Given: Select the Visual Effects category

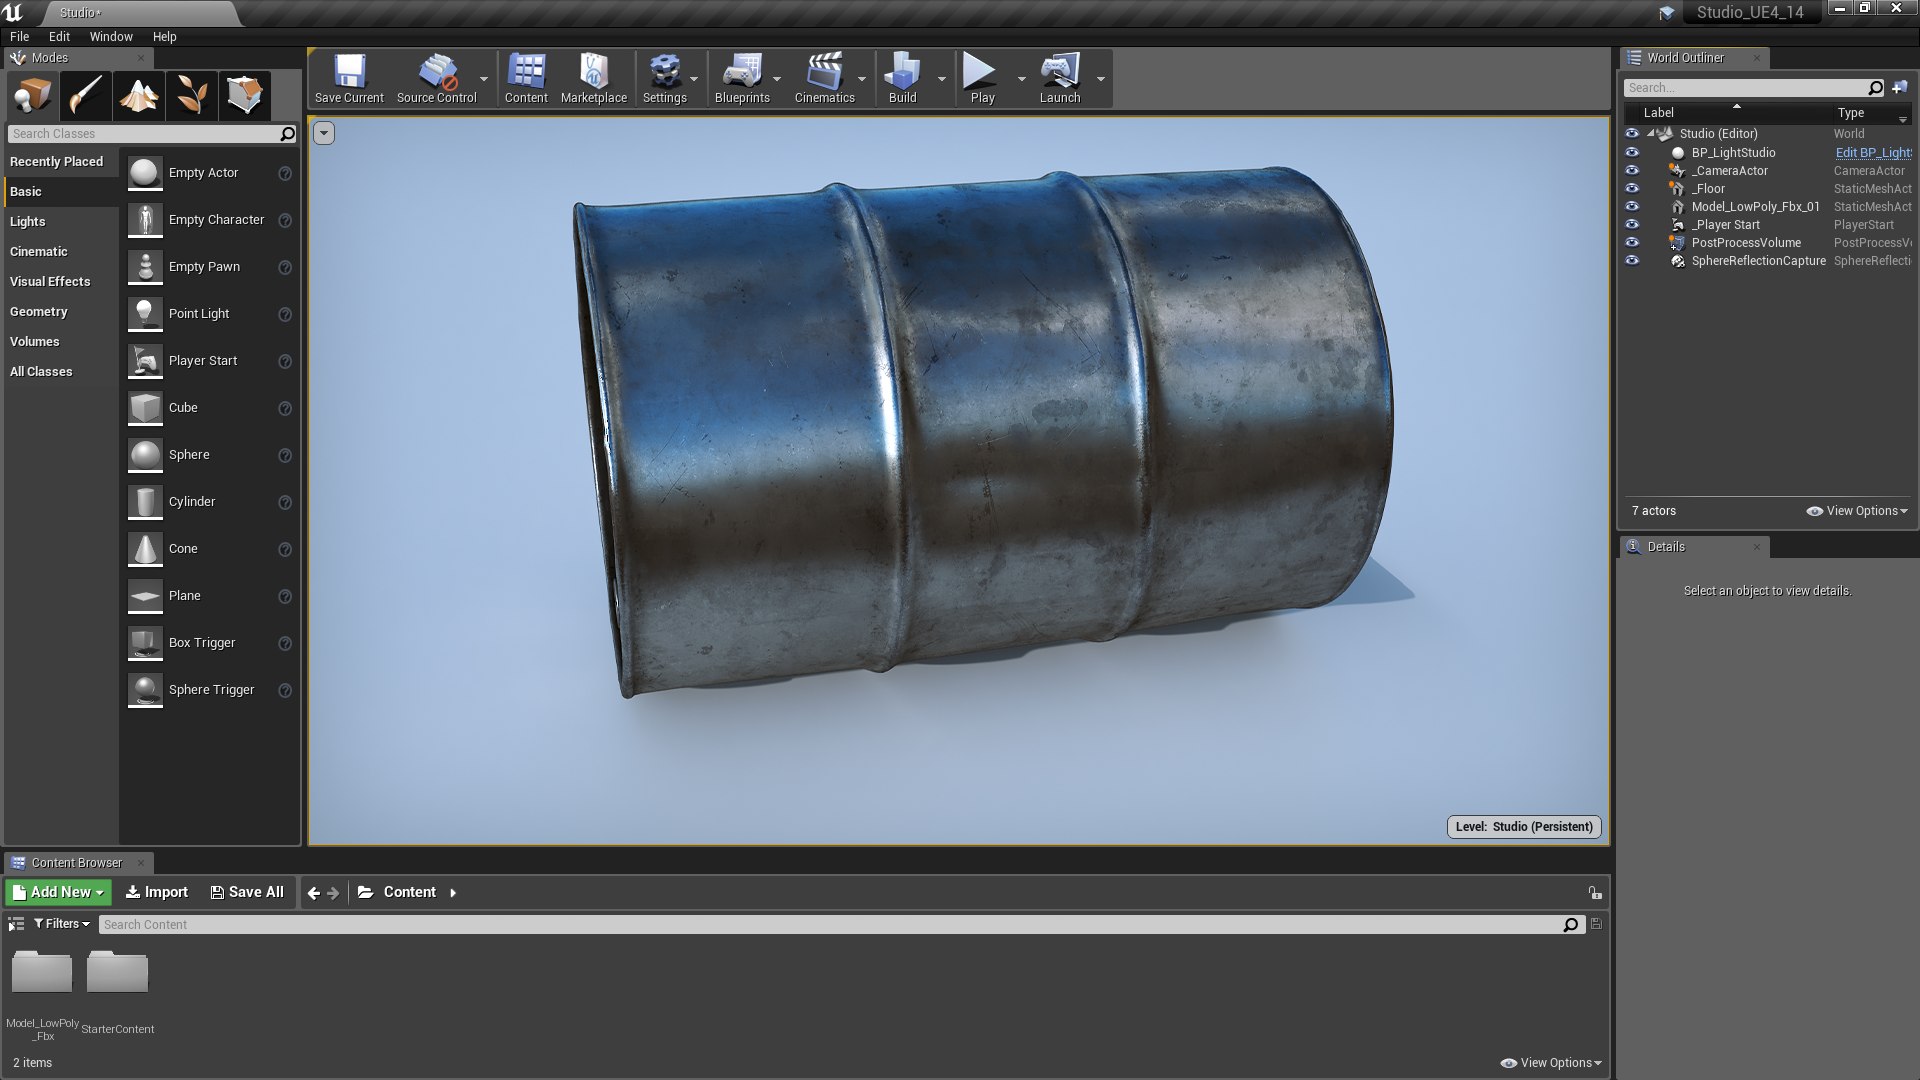Looking at the screenshot, I should coord(50,281).
